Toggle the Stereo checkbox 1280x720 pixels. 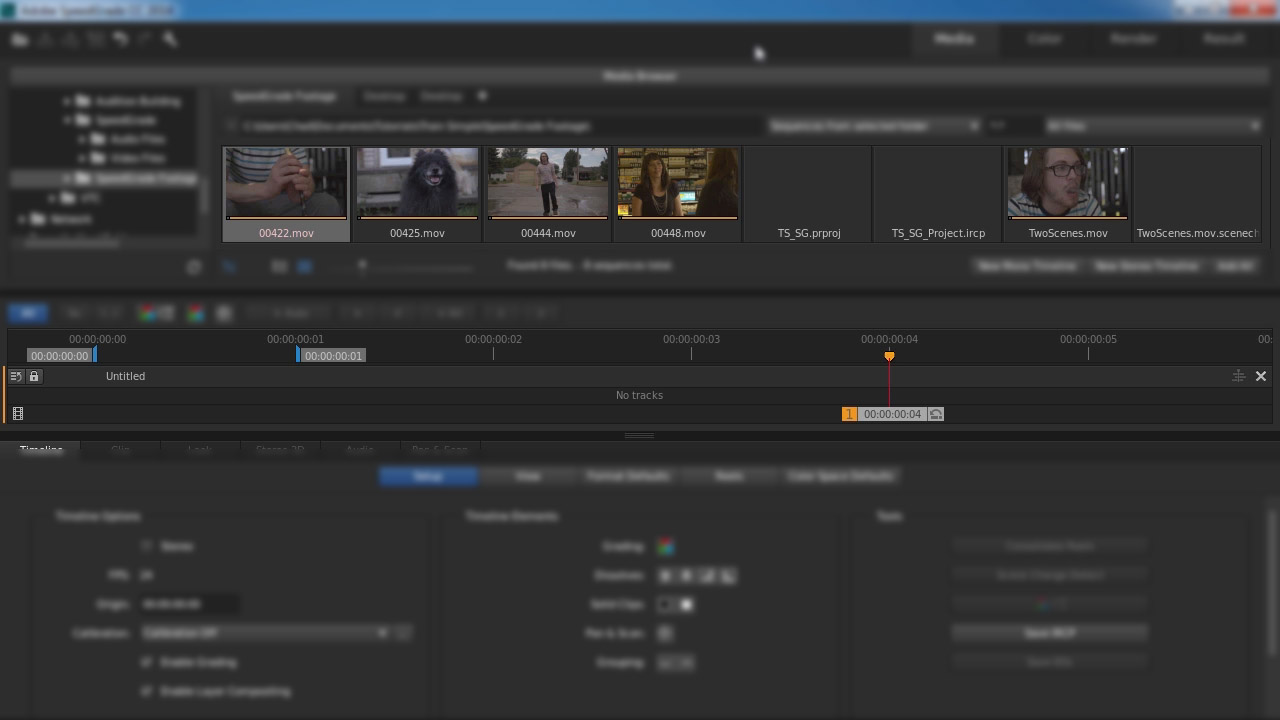click(x=147, y=547)
